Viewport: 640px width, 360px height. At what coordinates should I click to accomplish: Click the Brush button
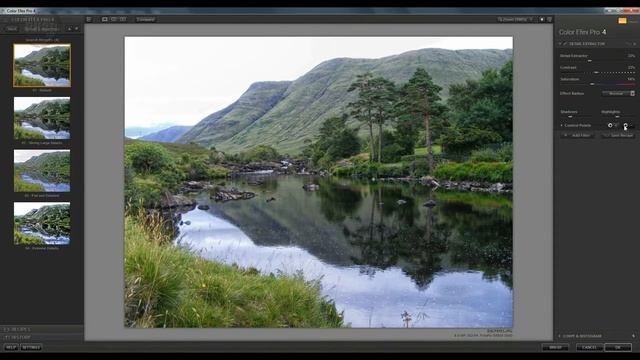coord(555,347)
